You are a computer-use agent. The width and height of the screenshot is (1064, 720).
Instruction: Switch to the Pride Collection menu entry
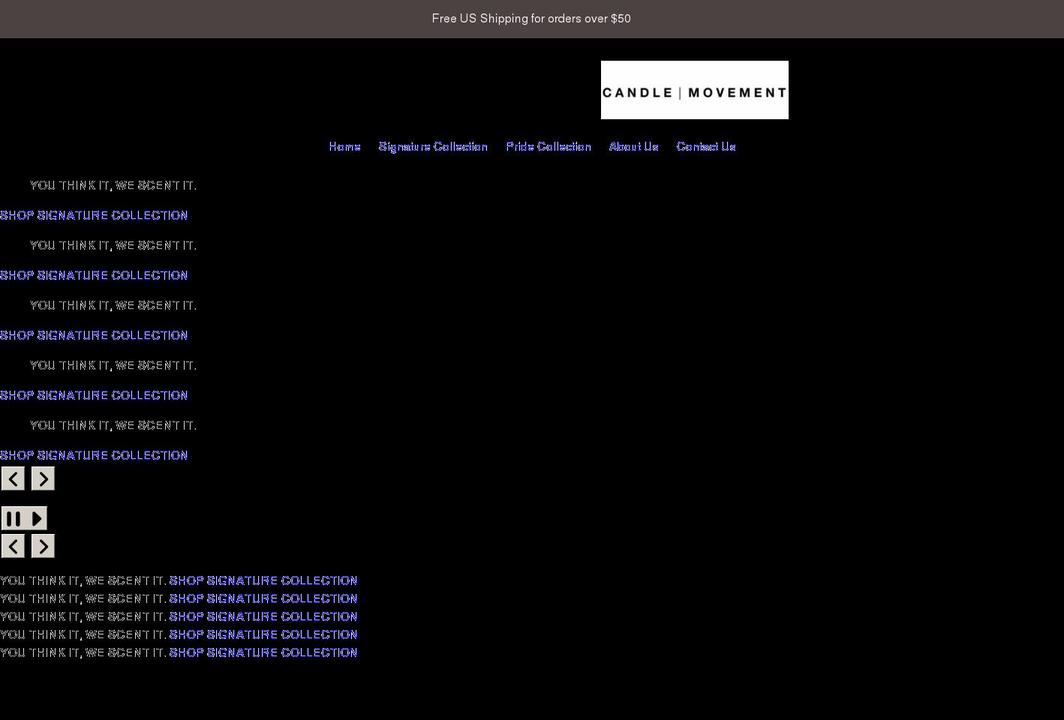[548, 146]
